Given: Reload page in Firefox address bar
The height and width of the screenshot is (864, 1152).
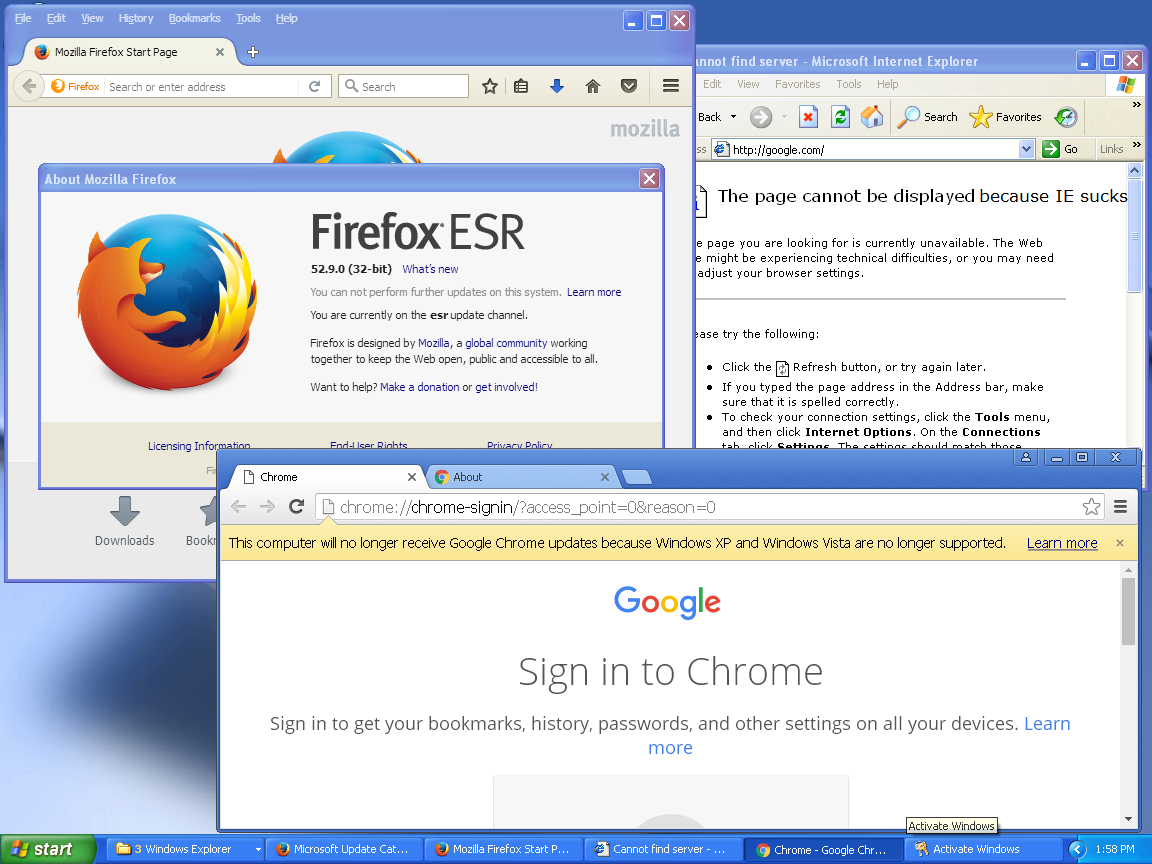Looking at the screenshot, I should (314, 86).
